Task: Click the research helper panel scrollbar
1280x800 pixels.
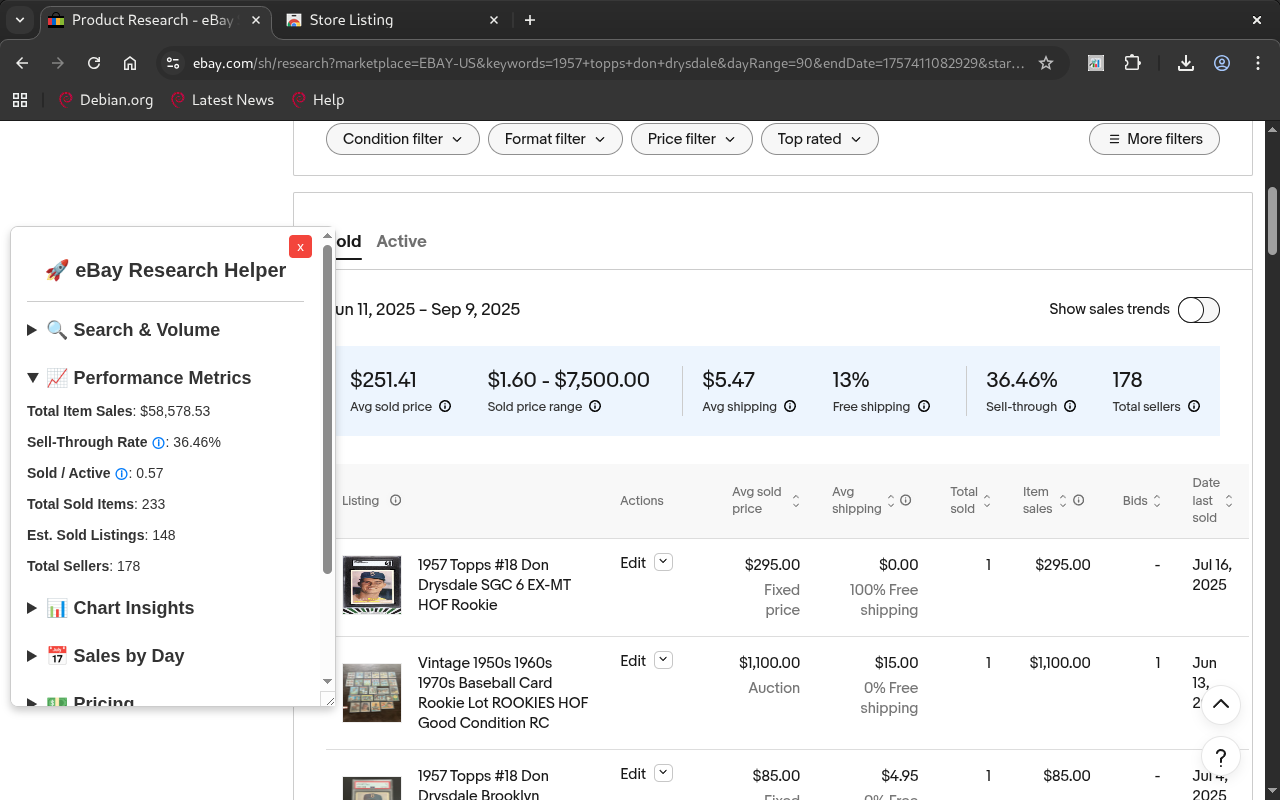Action: click(x=327, y=410)
